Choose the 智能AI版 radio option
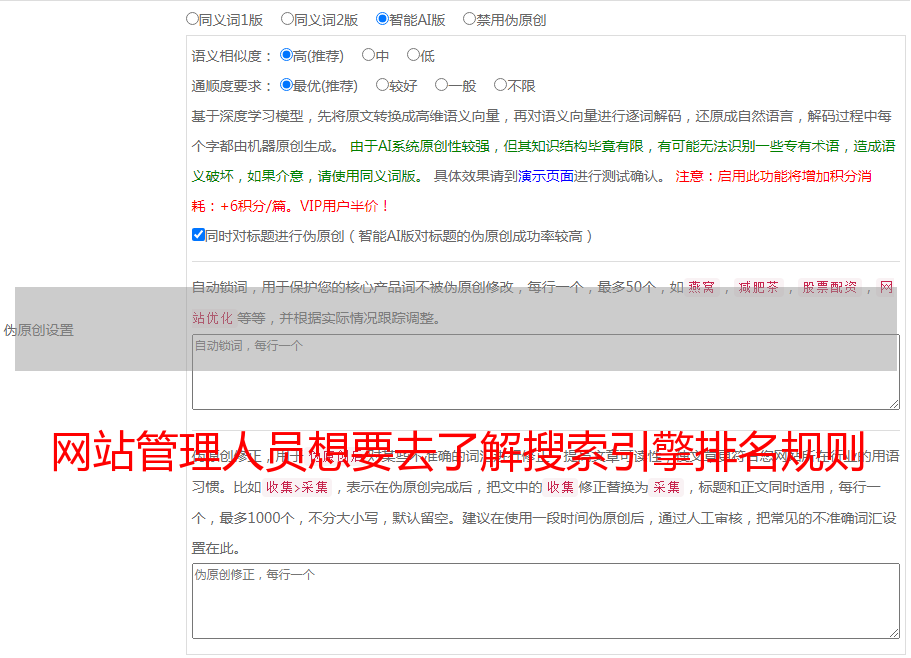 pos(382,19)
